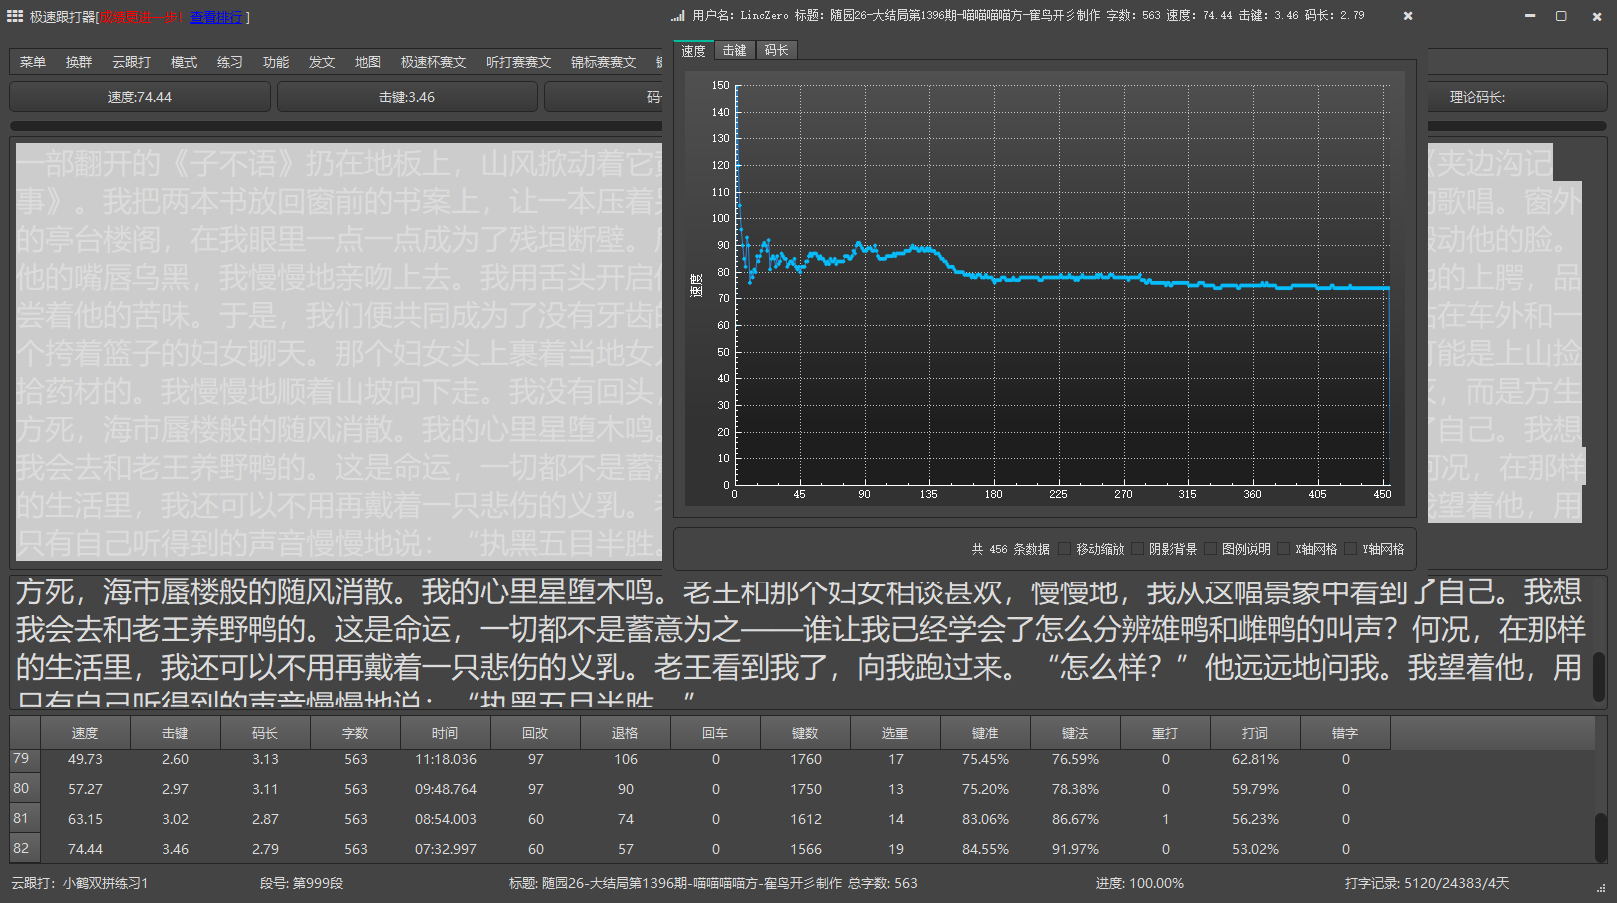
Task: Turn on X轴网格 grid checkbox
Action: [1284, 549]
